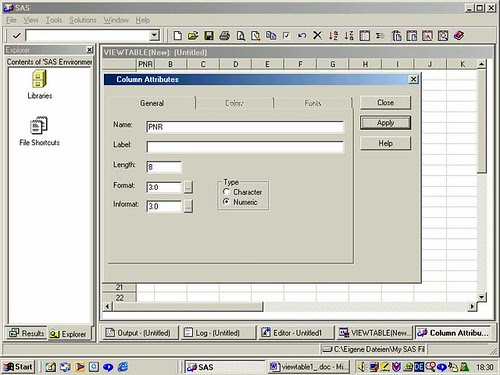Viewport: 500px width, 375px height.
Task: Click the Undo arrow toolbar icon
Action: coord(302,35)
